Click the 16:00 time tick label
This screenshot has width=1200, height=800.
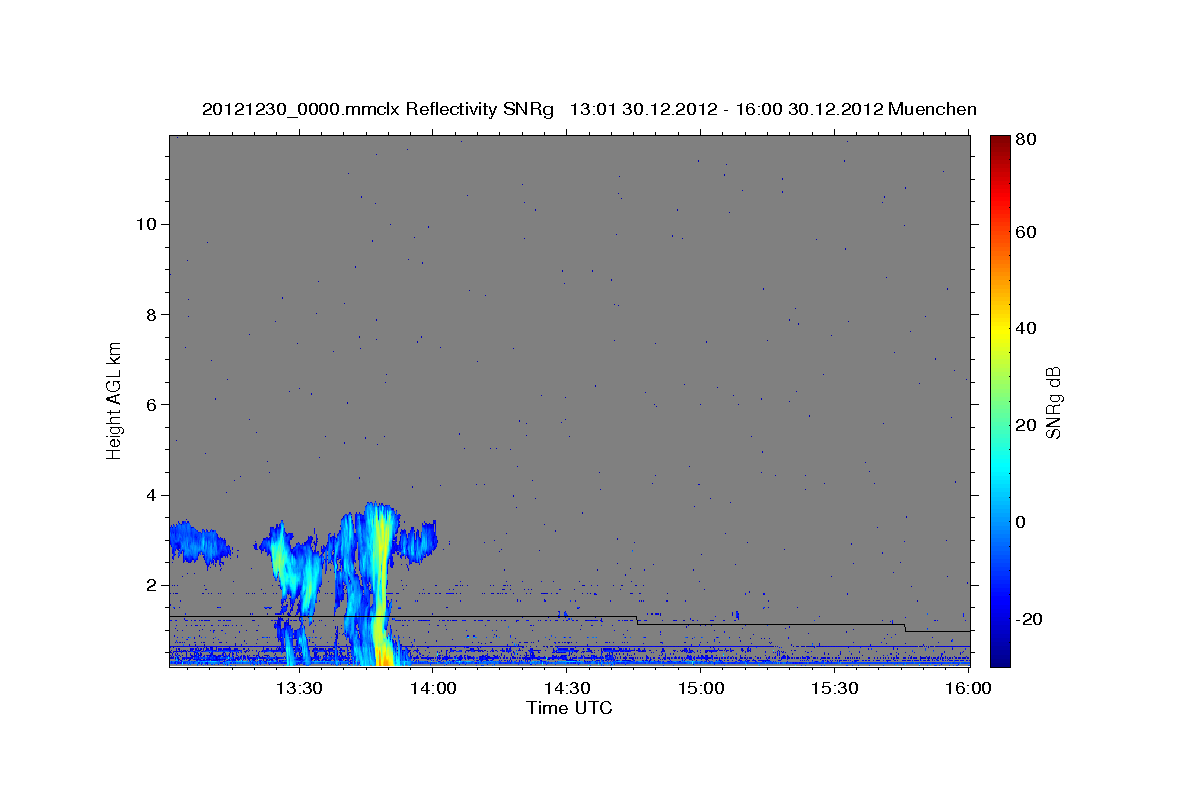click(968, 688)
